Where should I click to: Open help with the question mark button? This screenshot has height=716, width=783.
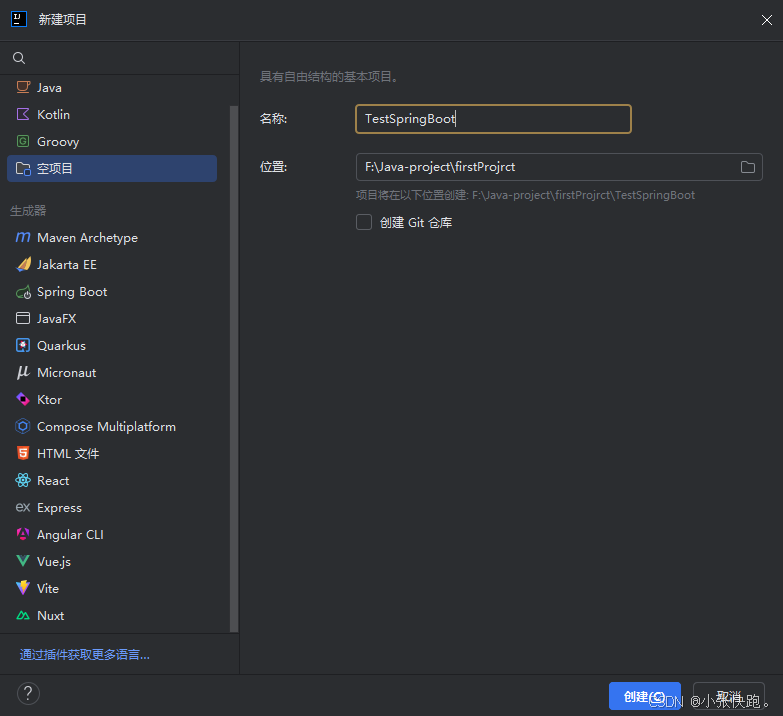pyautogui.click(x=28, y=694)
